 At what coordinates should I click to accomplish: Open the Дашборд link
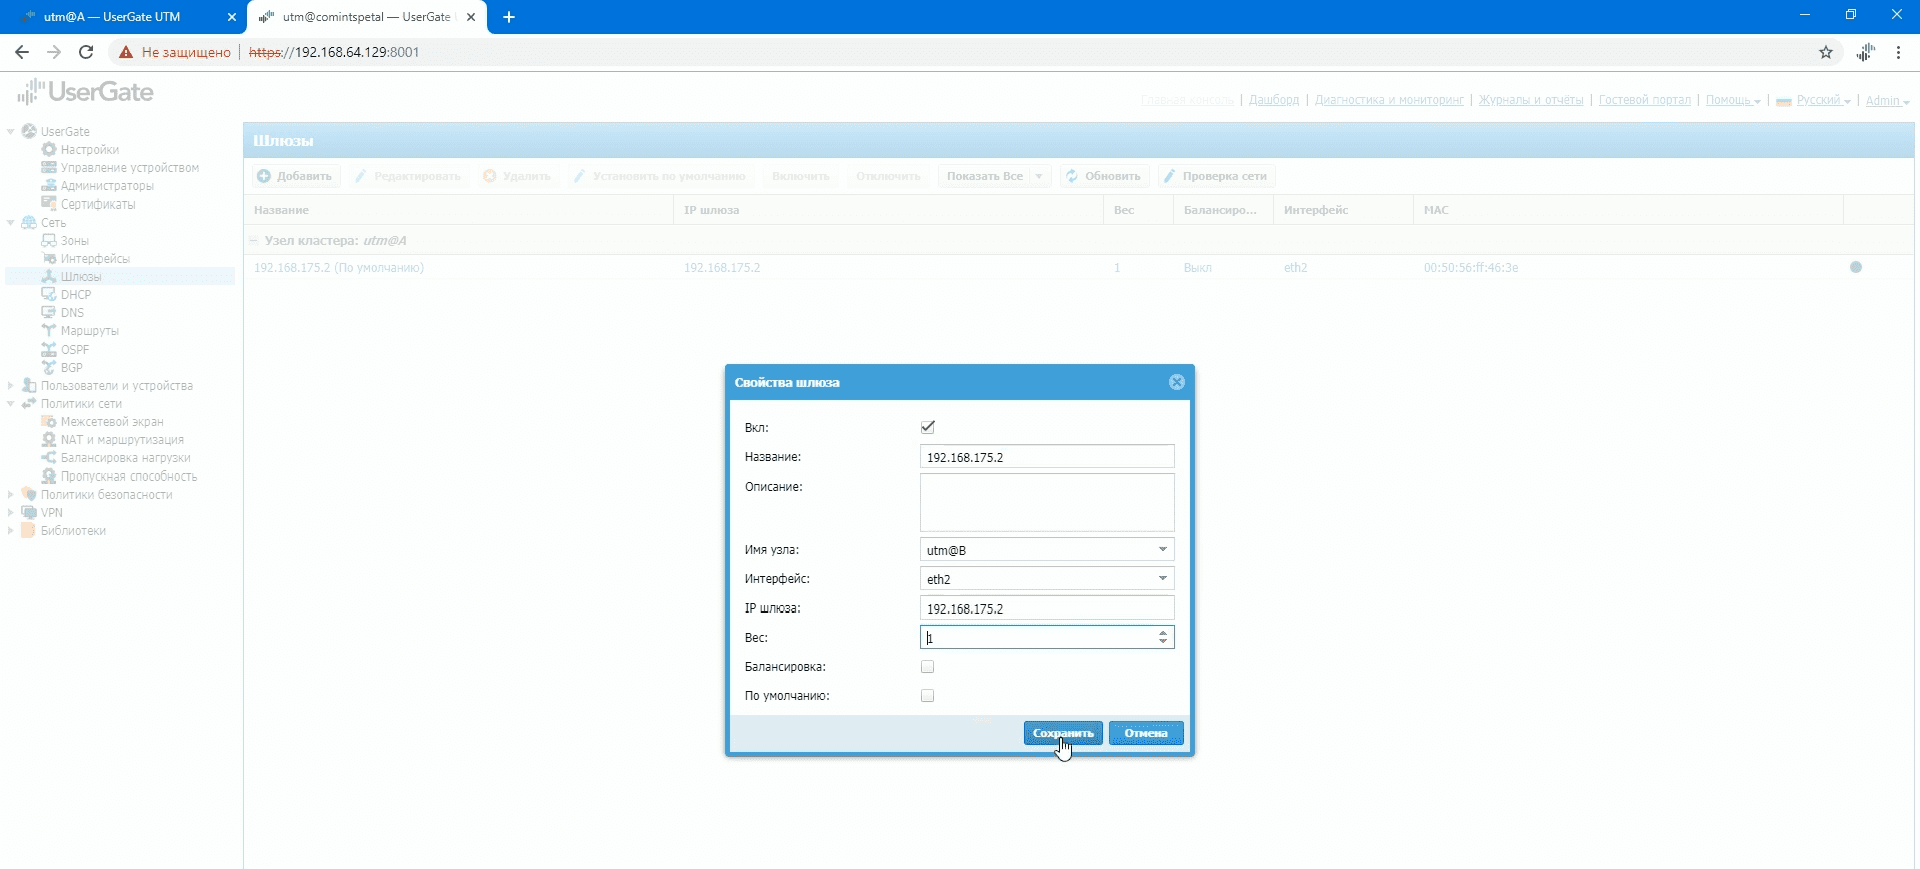tap(1274, 100)
